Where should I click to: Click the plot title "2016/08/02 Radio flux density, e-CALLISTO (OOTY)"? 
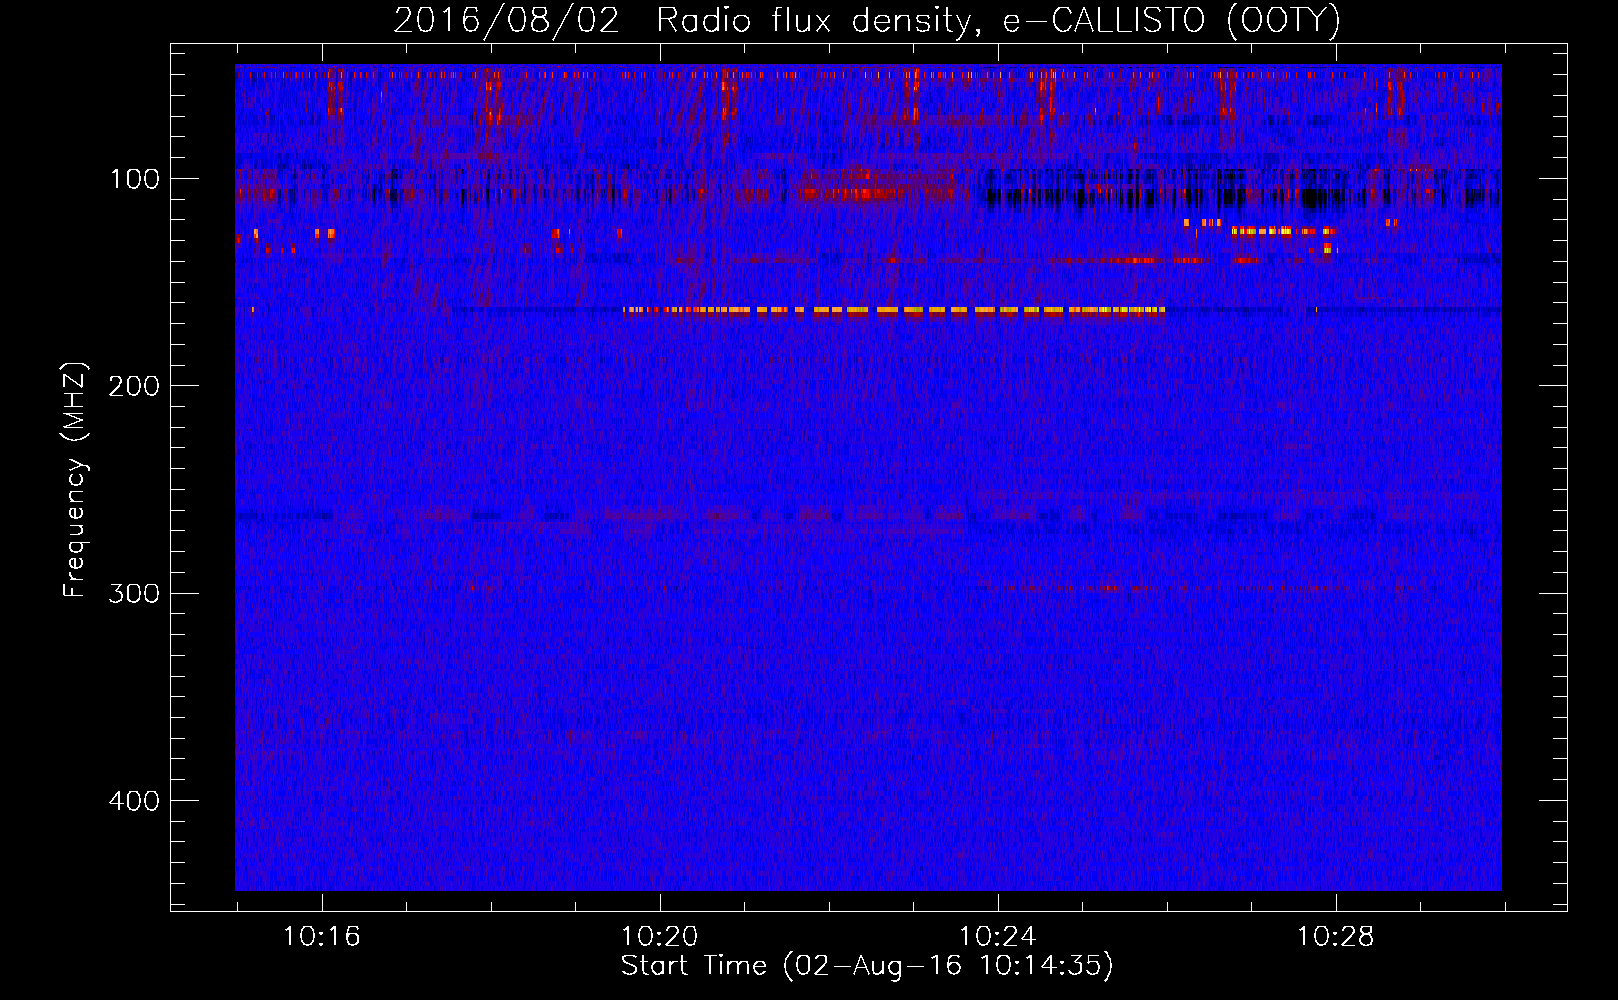coord(867,21)
